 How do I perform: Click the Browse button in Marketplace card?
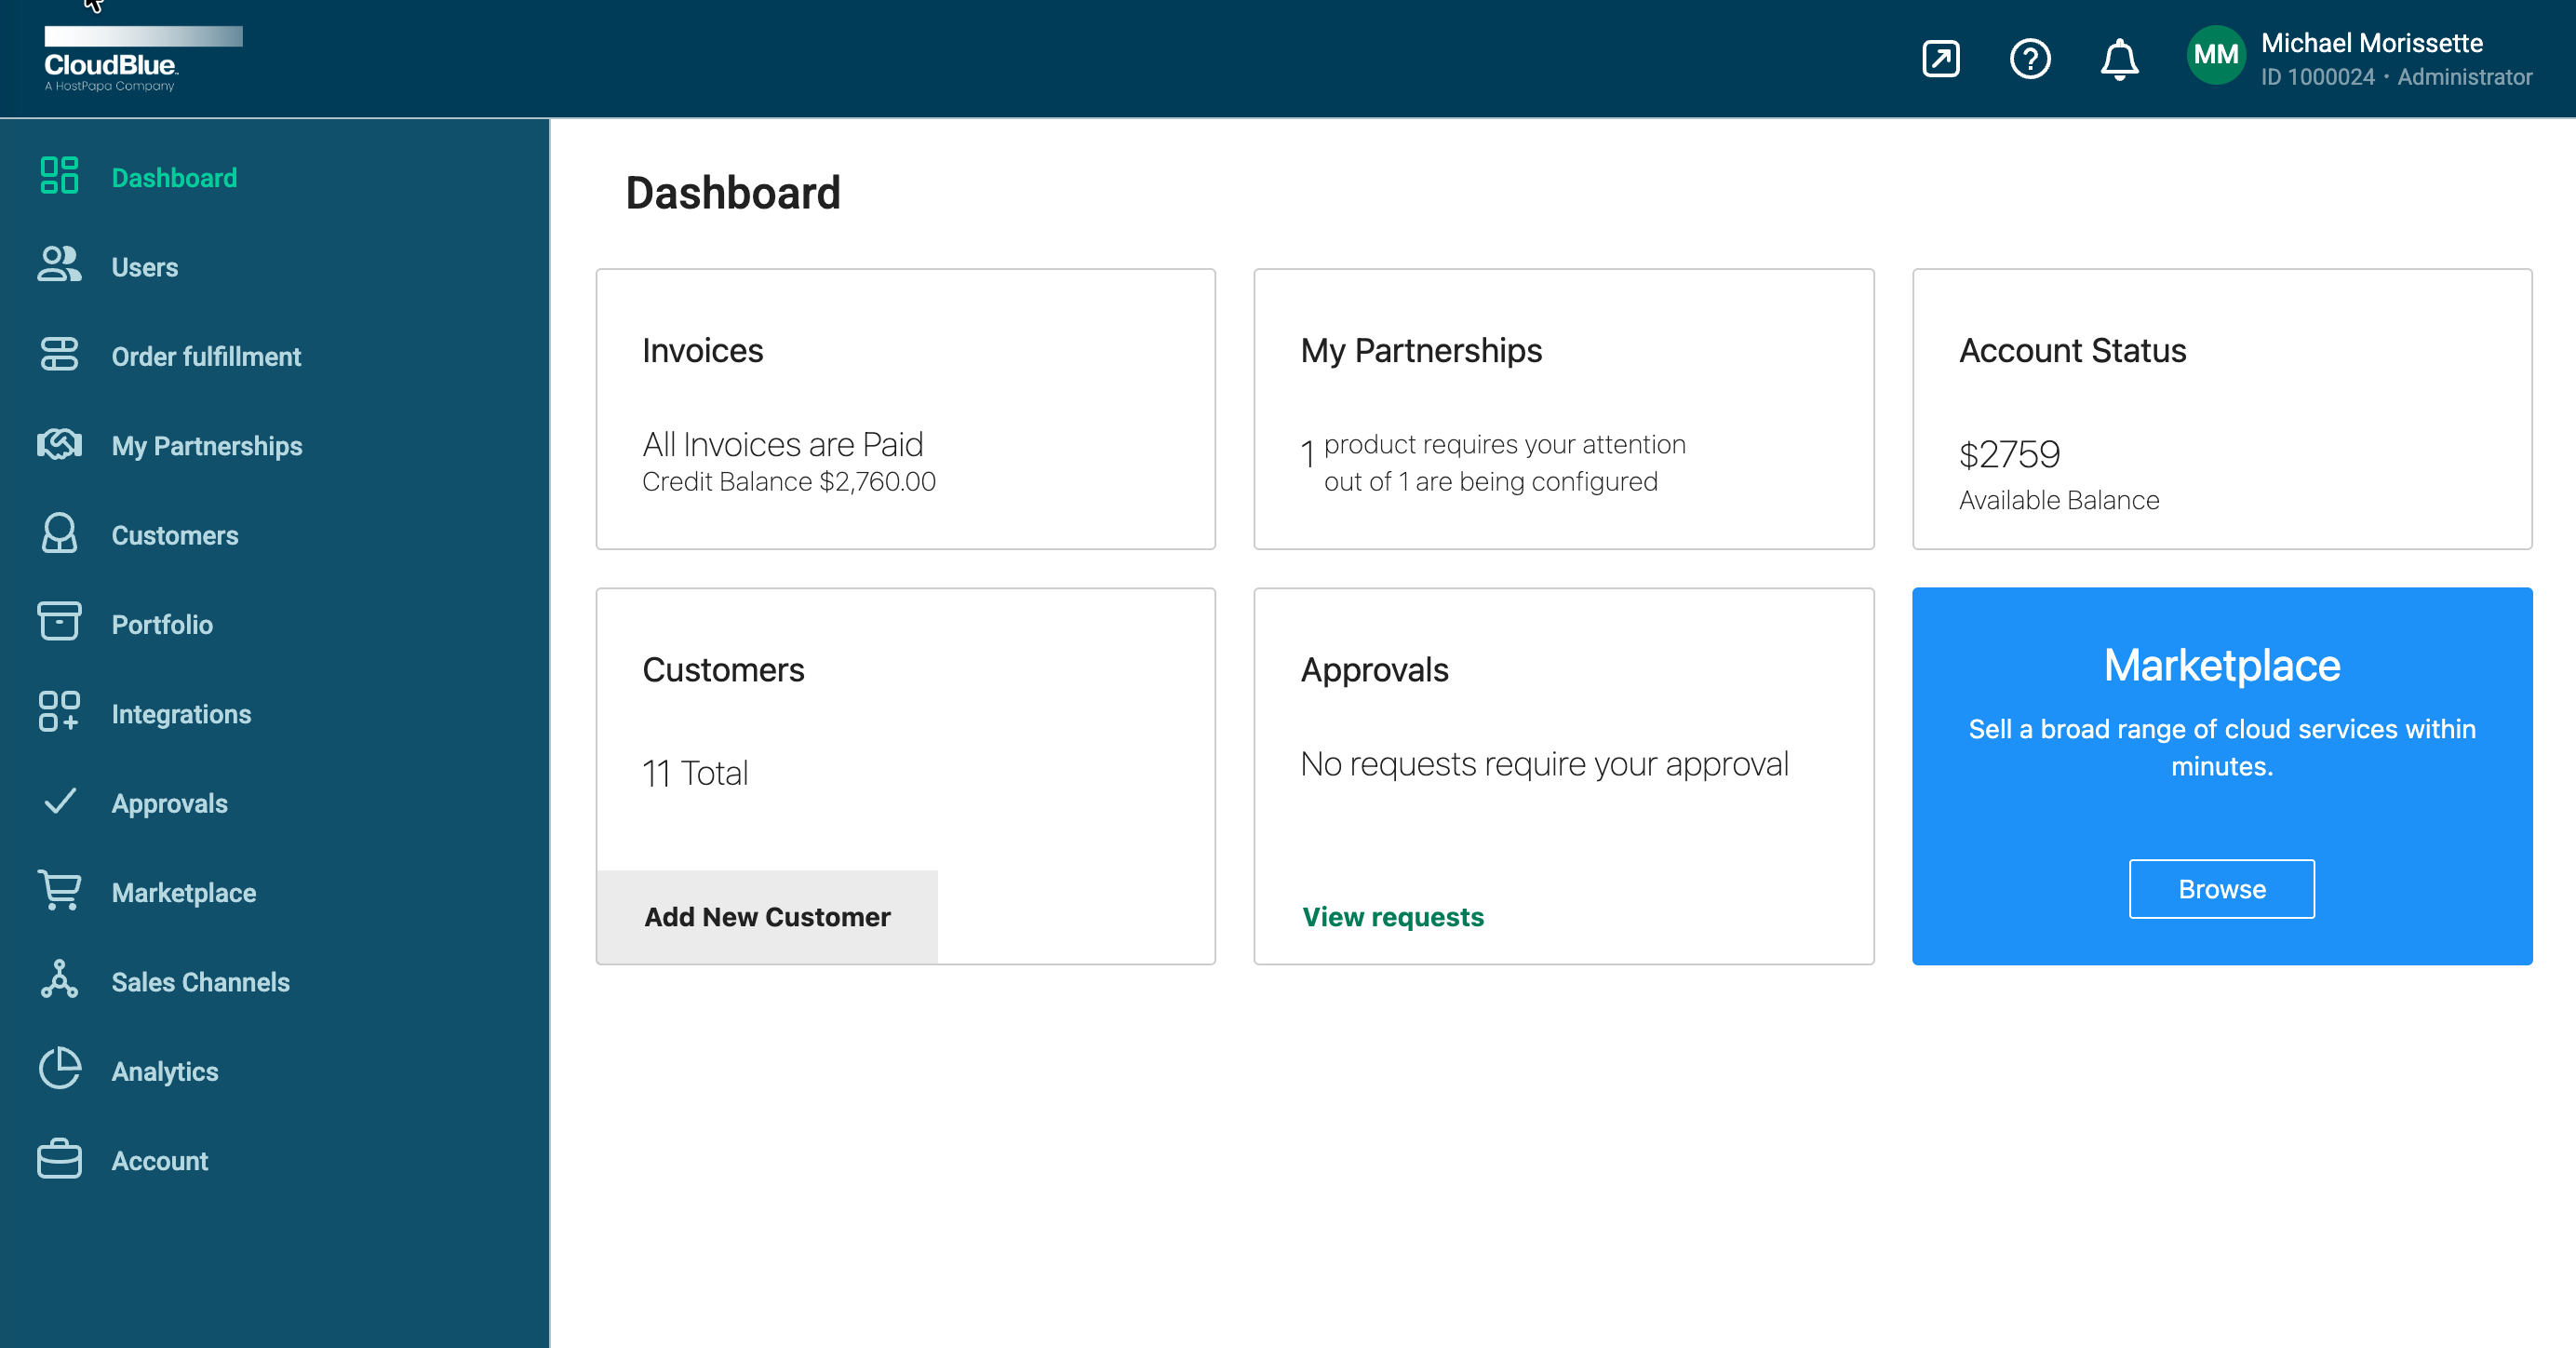2221,889
